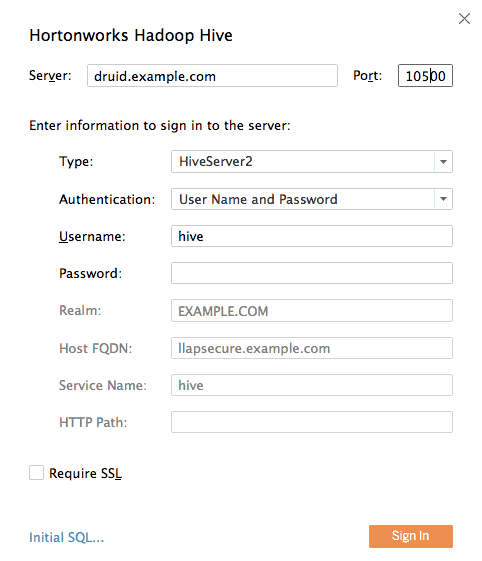The width and height of the screenshot is (482, 561).
Task: Expand the Authentication dropdown arrow
Action: 443,199
